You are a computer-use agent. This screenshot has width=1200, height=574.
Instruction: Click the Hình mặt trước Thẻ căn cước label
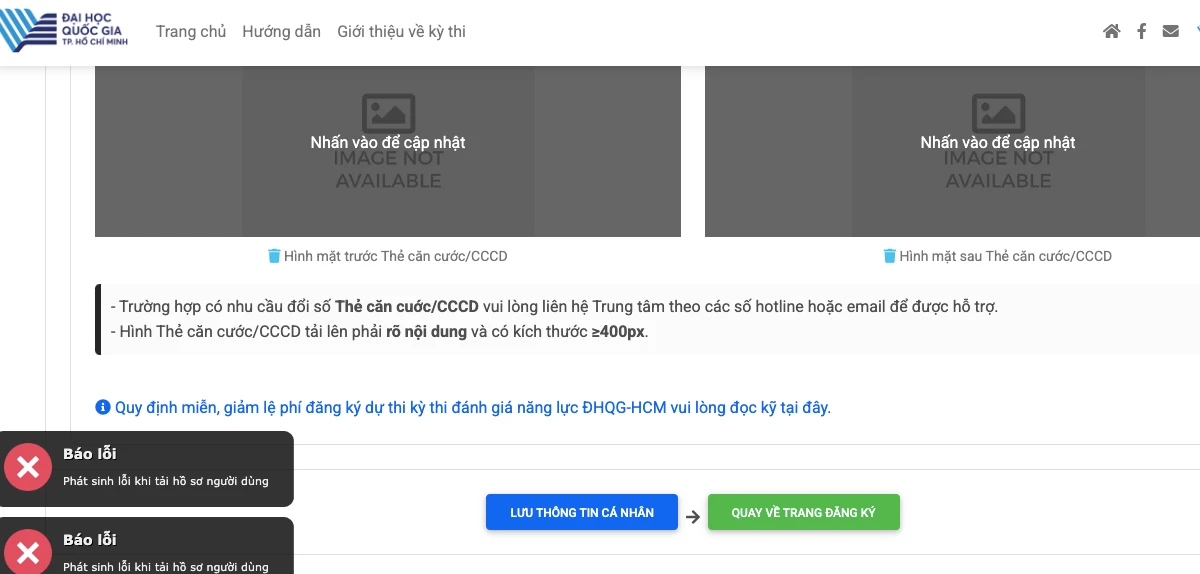[395, 256]
